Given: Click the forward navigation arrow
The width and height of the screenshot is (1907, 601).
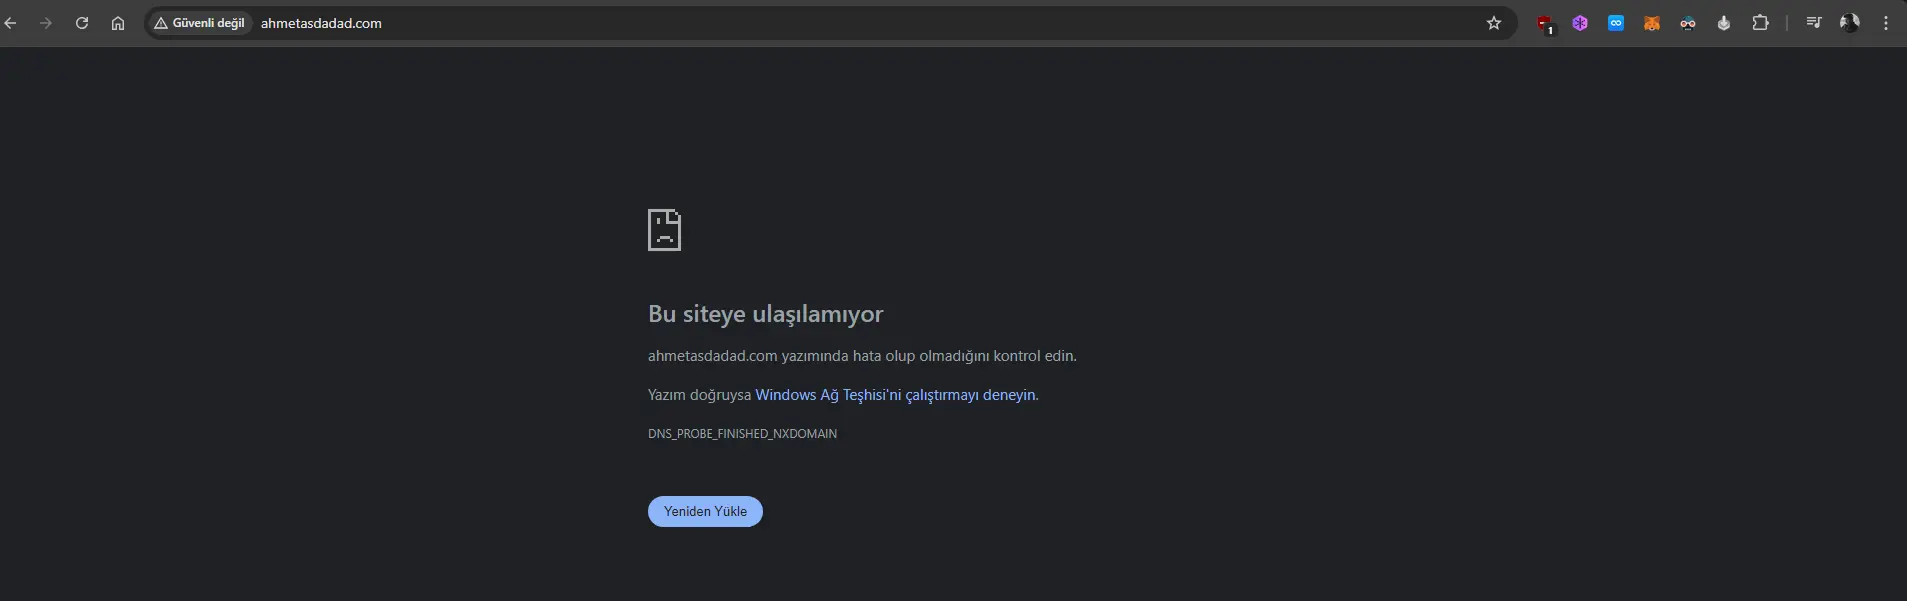Looking at the screenshot, I should [46, 23].
